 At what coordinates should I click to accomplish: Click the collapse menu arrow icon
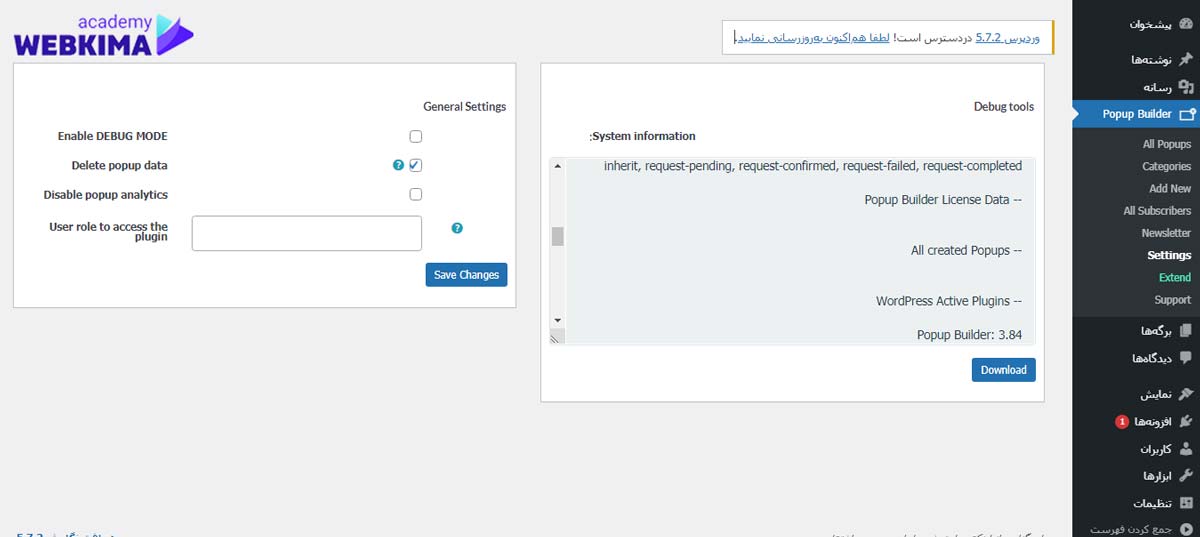1185,529
